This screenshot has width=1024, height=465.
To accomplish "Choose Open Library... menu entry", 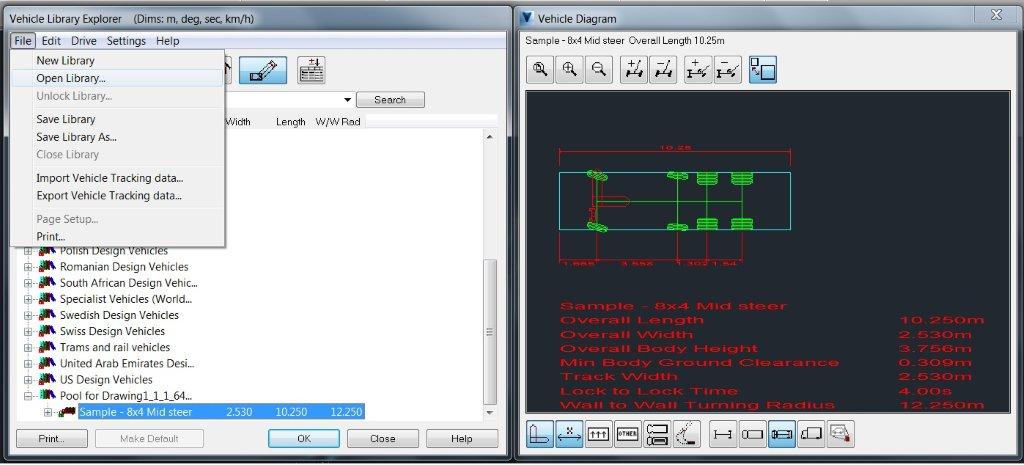I will click(118, 78).
